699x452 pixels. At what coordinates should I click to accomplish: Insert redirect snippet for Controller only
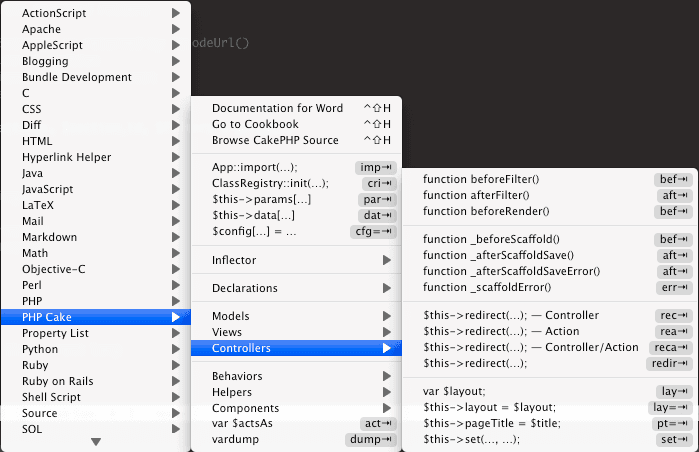550,316
